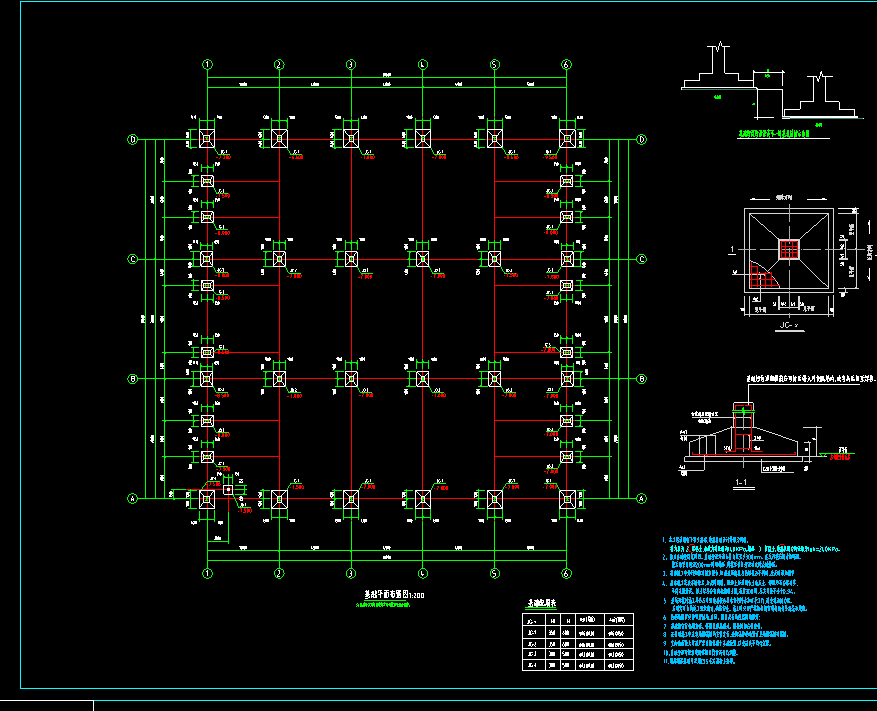Select the red column in JC-x detail
This screenshot has height=711, width=877.
click(x=790, y=248)
